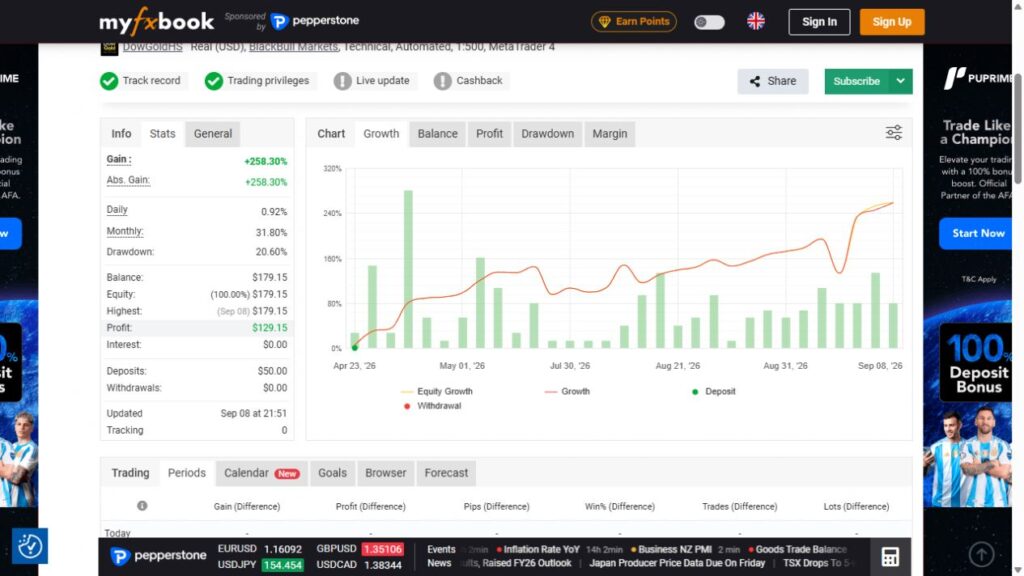Share this trading system
1024x576 pixels.
click(x=773, y=81)
